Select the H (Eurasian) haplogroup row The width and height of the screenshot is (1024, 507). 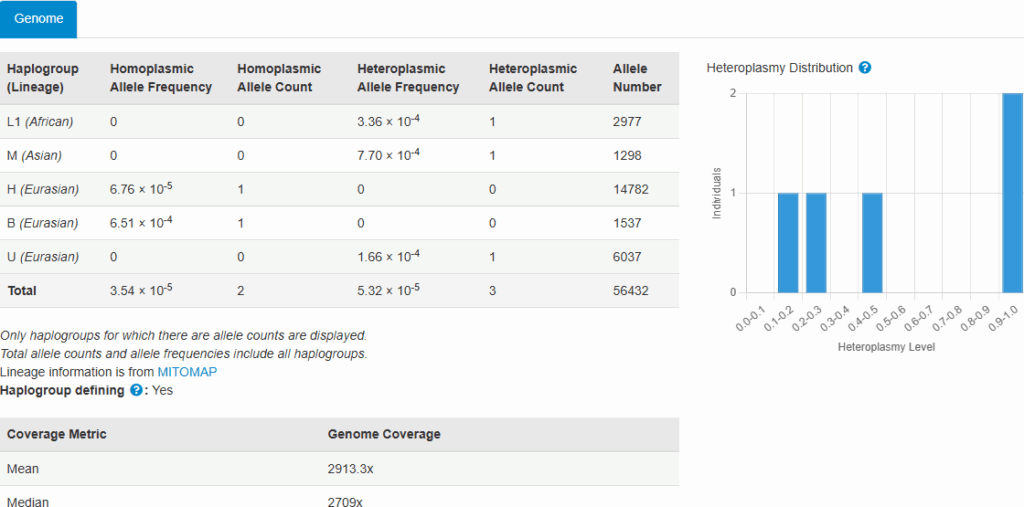tap(43, 190)
